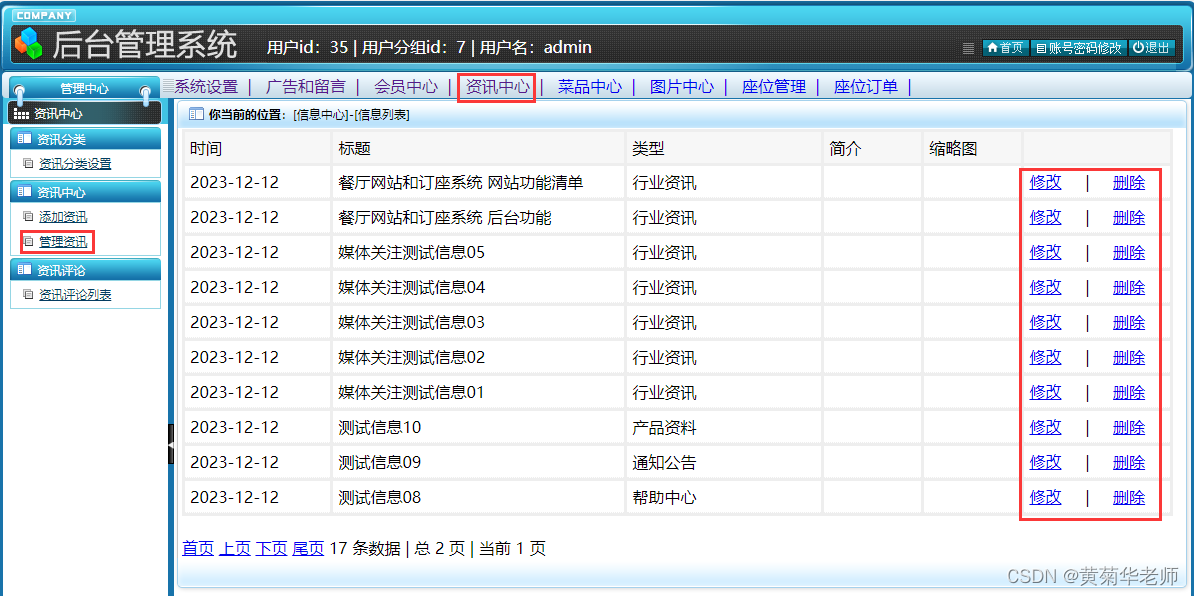Click the panel icon in 资讯分类 header
Viewport: 1194px width, 596px height.
24,139
